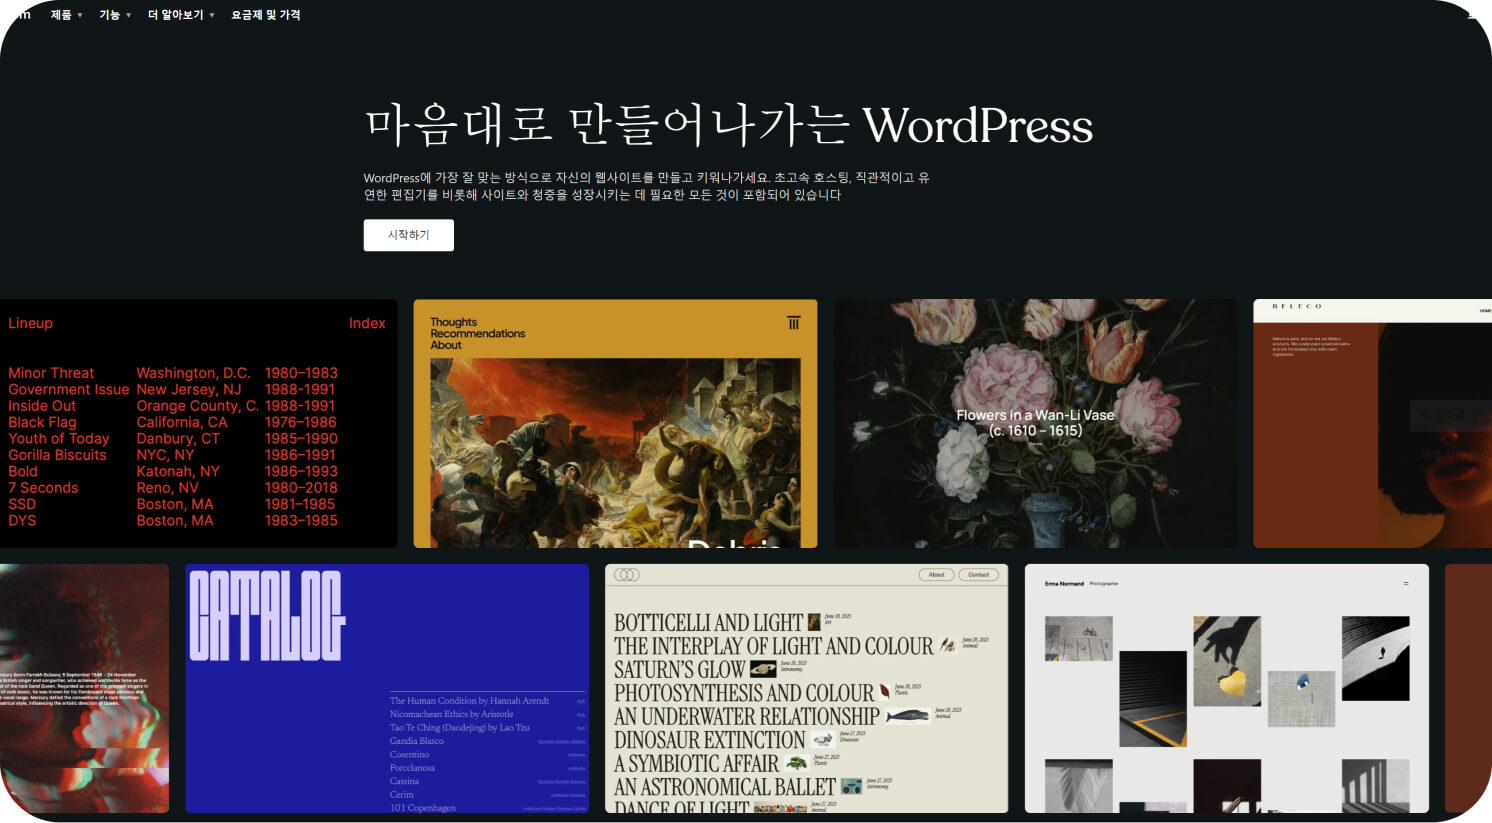The width and height of the screenshot is (1492, 823).
Task: Open the menu icon on Thoughts card
Action: 793,323
